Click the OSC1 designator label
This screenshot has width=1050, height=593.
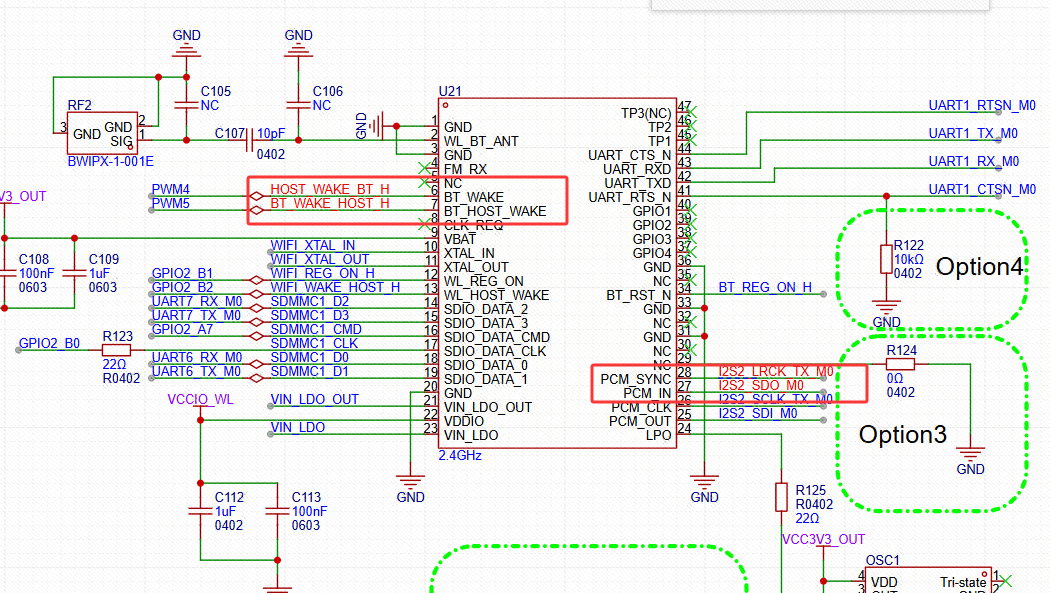[883, 560]
